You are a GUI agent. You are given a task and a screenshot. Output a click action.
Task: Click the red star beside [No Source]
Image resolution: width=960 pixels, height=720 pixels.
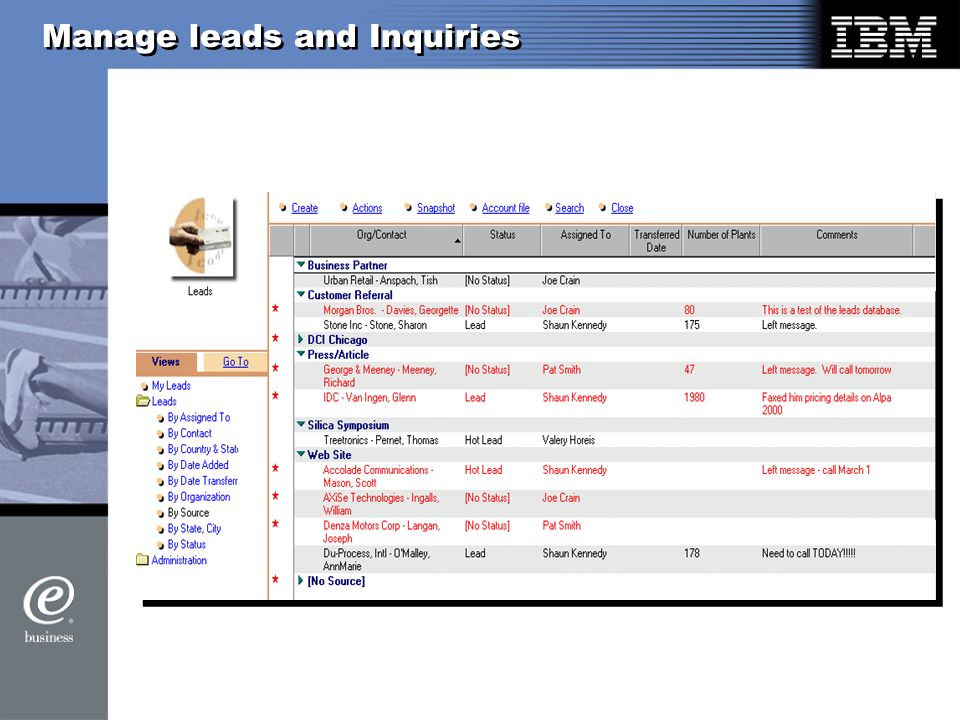point(276,579)
